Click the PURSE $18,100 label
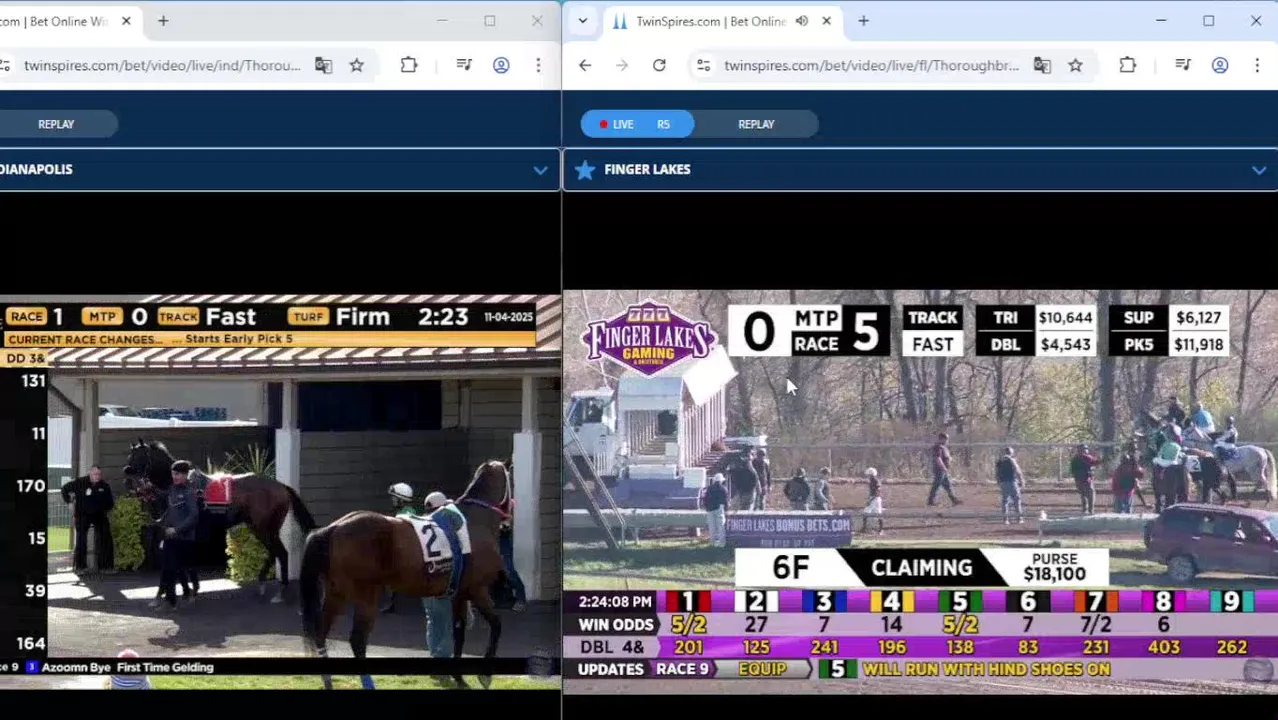The image size is (1278, 720). point(1054,567)
